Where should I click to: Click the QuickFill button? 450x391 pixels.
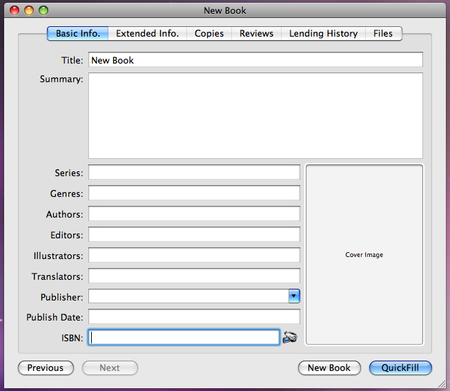pos(400,368)
